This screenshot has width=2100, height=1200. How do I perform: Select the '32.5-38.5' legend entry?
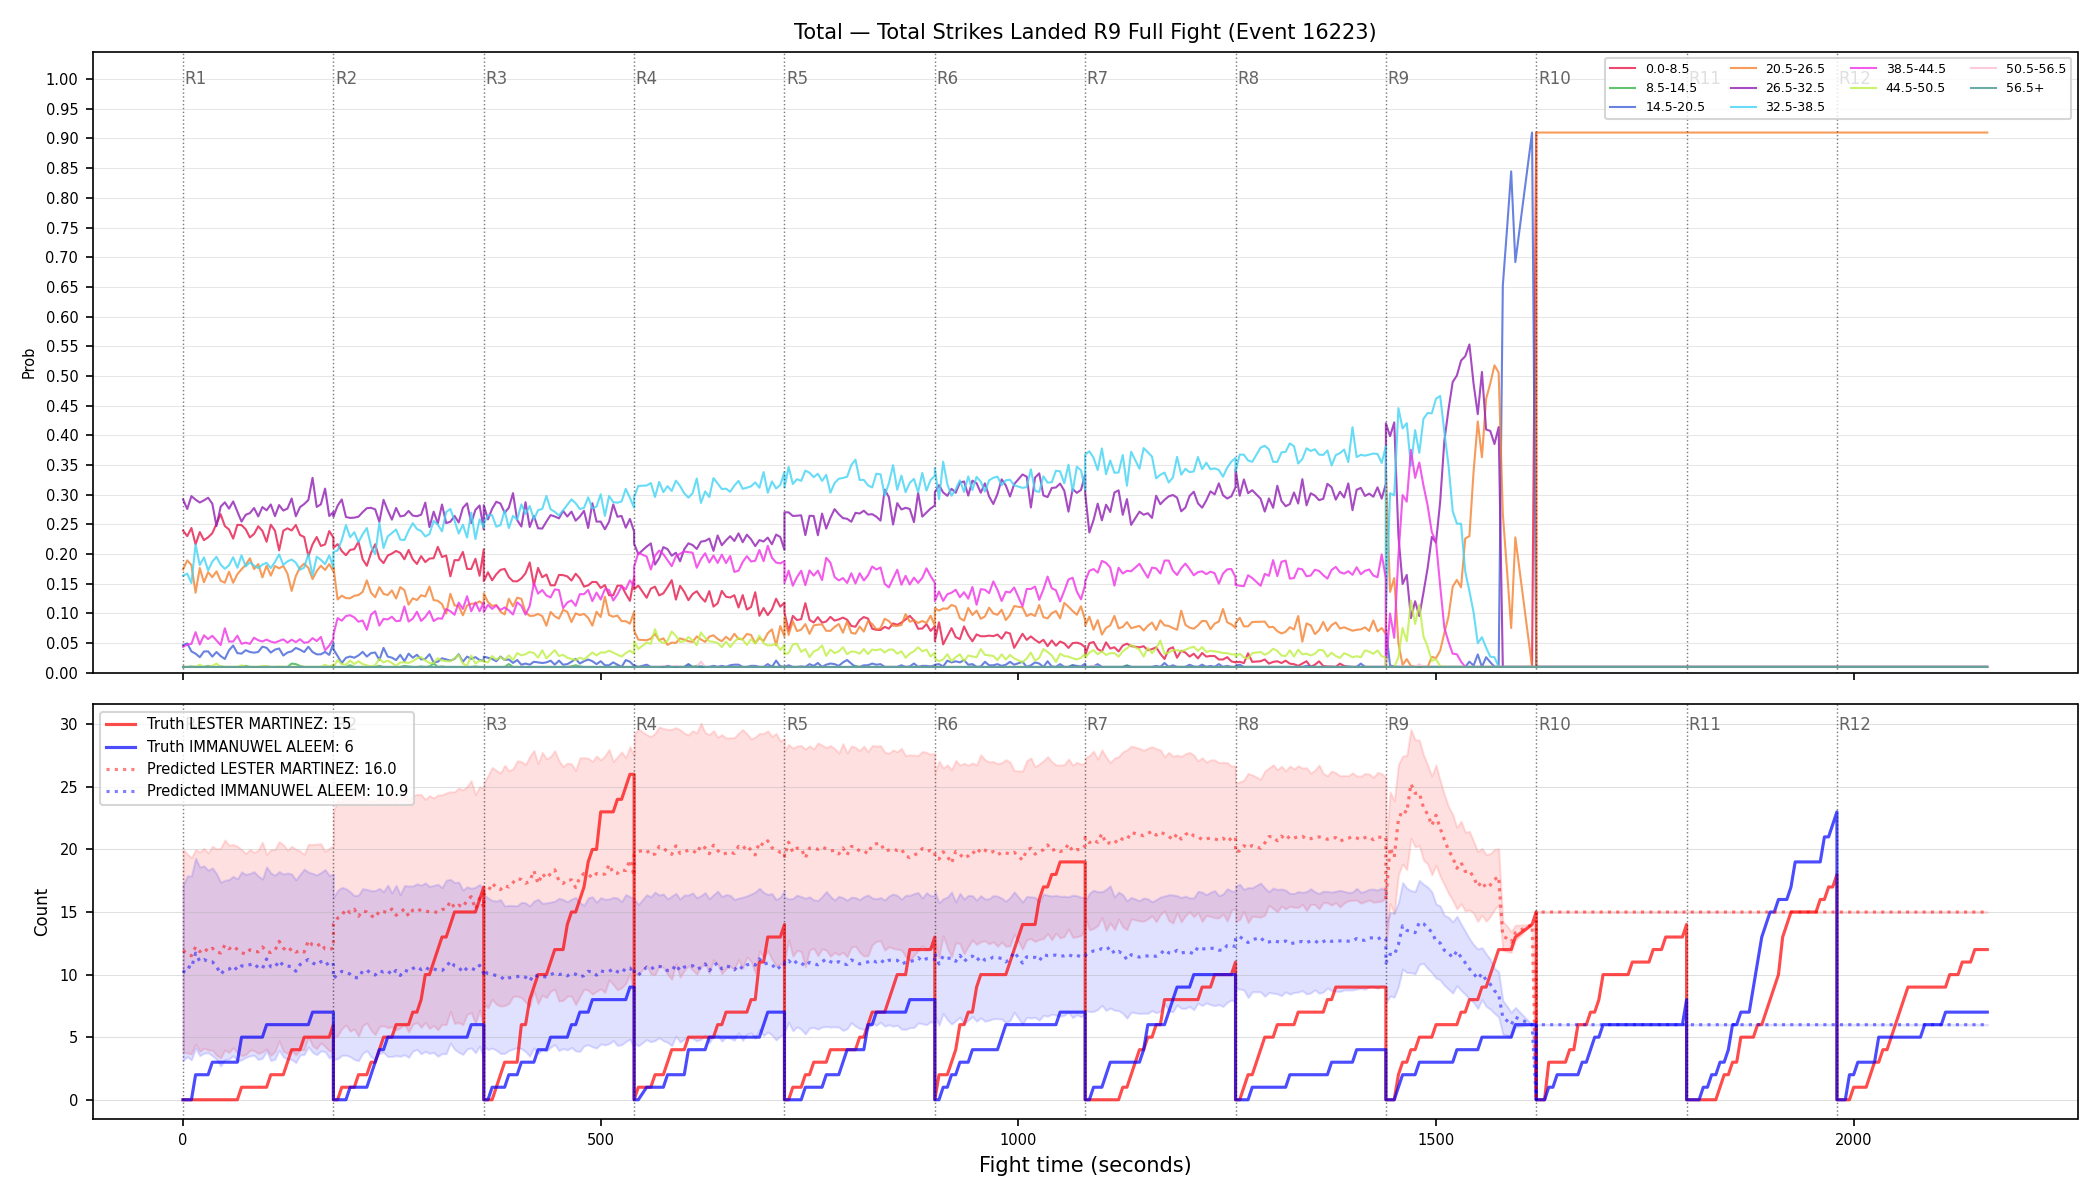(x=1777, y=107)
